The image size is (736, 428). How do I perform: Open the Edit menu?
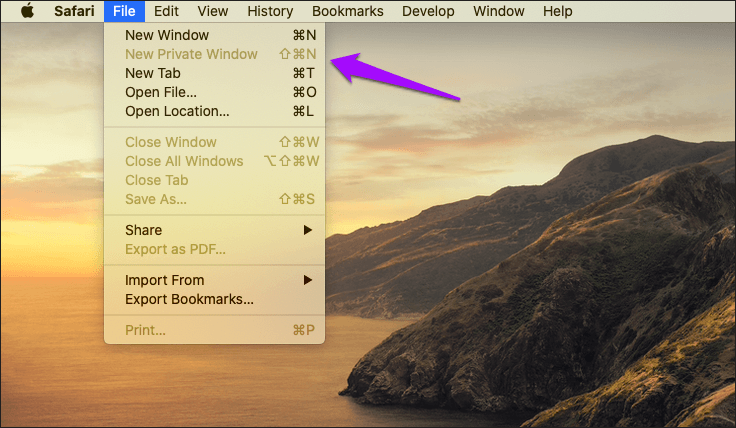(167, 11)
